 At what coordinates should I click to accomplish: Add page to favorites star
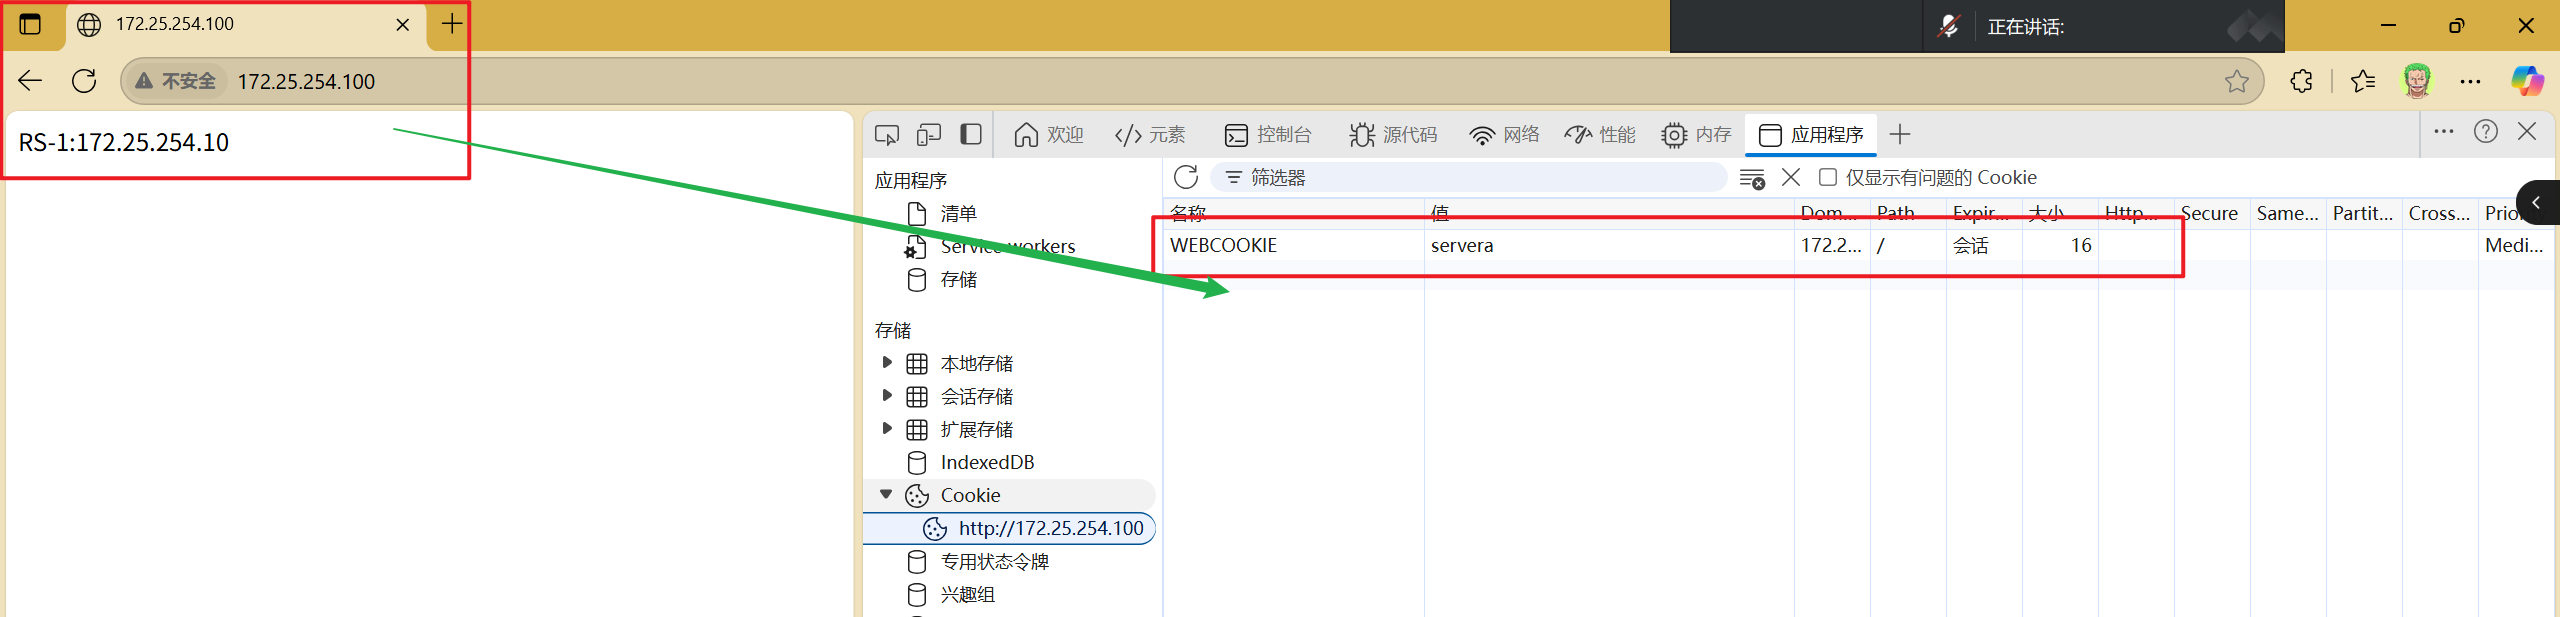click(x=2237, y=81)
